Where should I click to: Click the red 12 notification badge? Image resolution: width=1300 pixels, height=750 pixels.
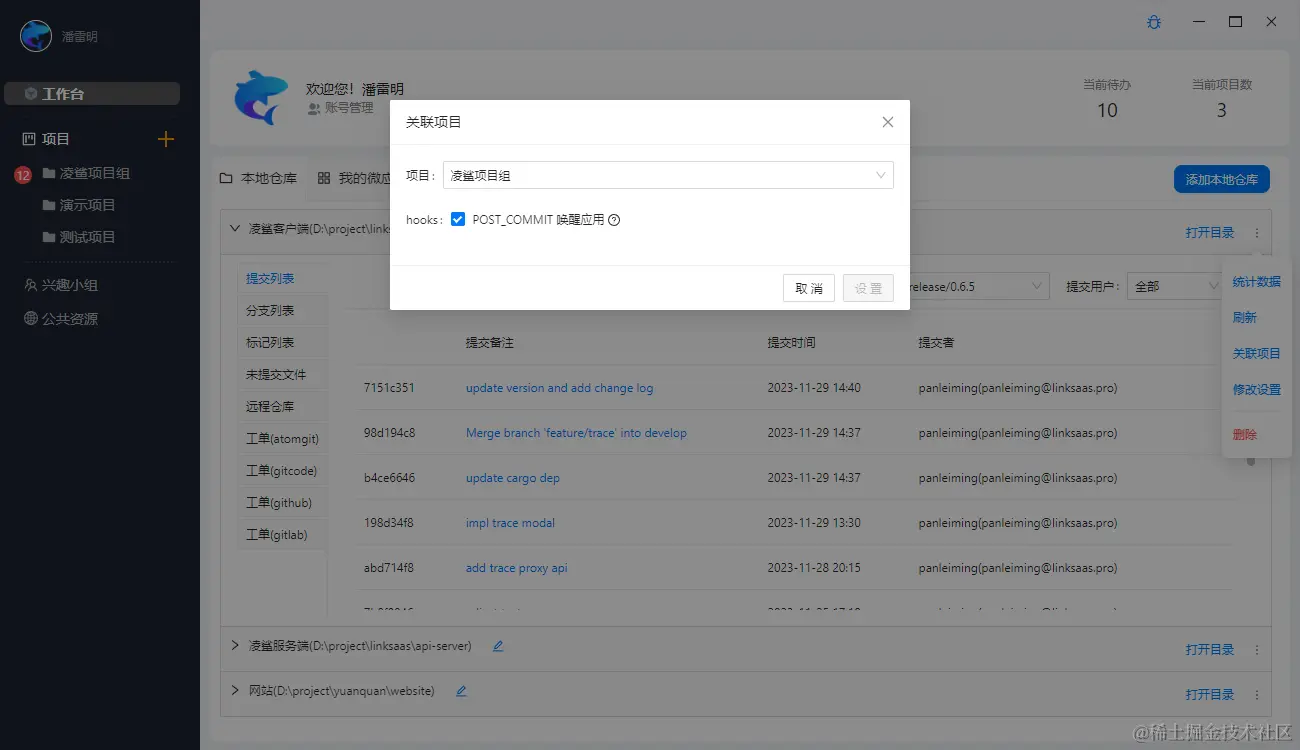(23, 175)
